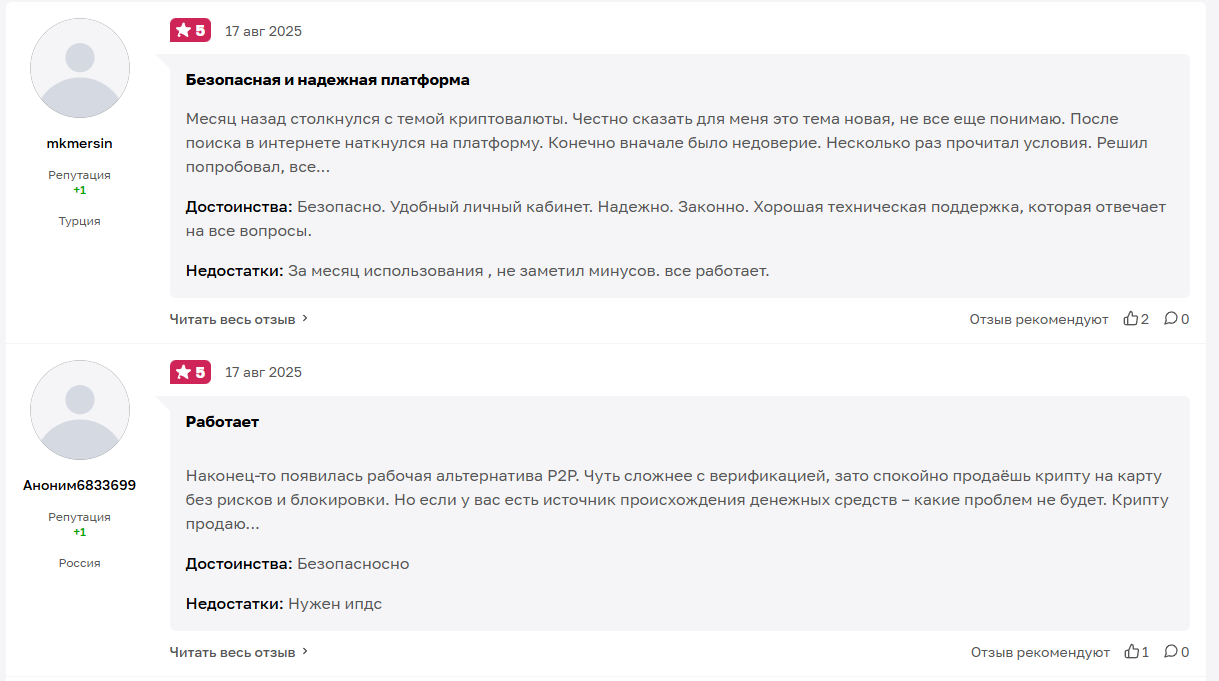The image size is (1219, 681).
Task: Click the 5-star rating badge on Аноним6833699's review
Action: click(x=190, y=372)
